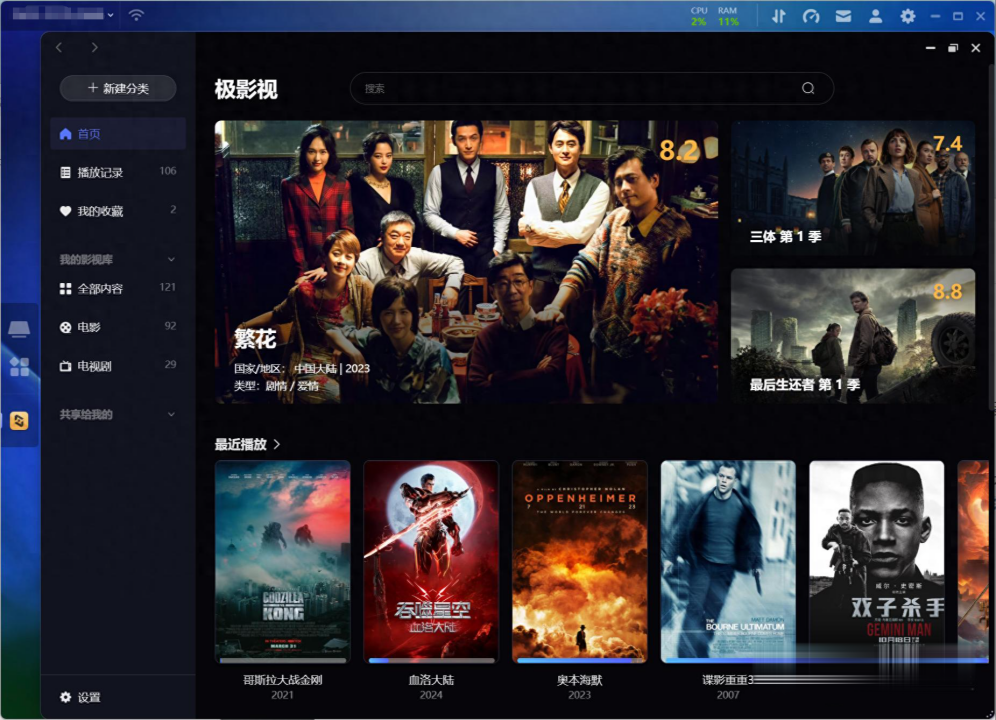The width and height of the screenshot is (996, 720).
Task: Click the heart icon for 我的收藏
Action: coord(65,211)
